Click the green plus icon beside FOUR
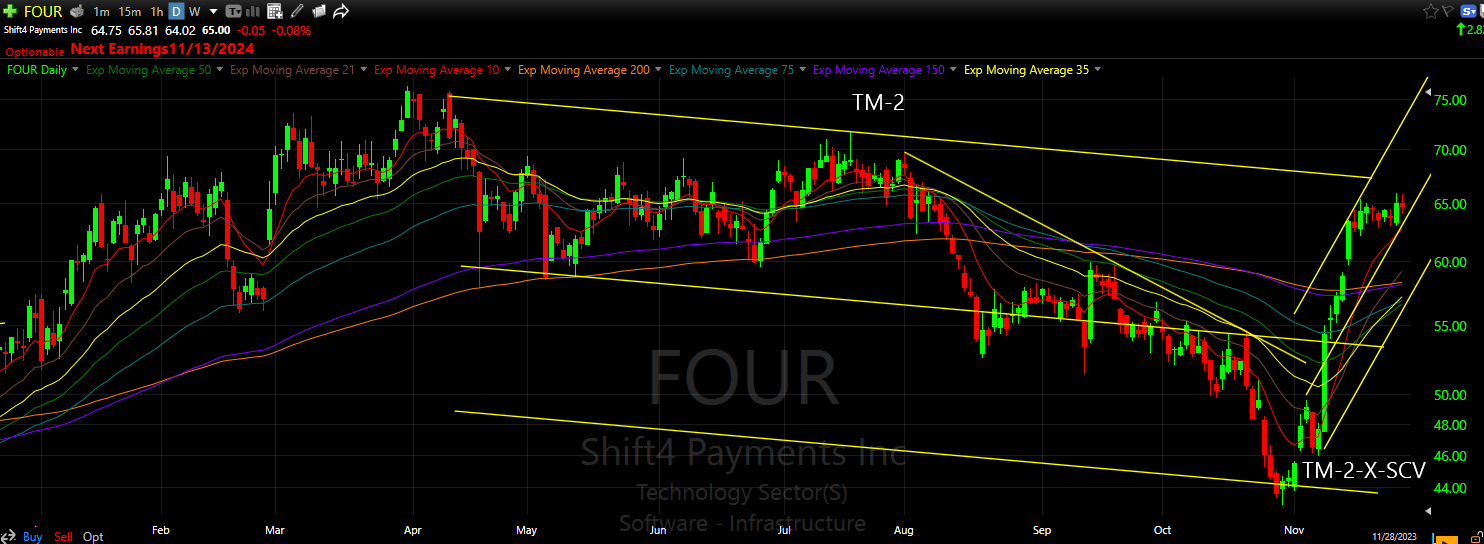The height and width of the screenshot is (544, 1484). [x=10, y=11]
